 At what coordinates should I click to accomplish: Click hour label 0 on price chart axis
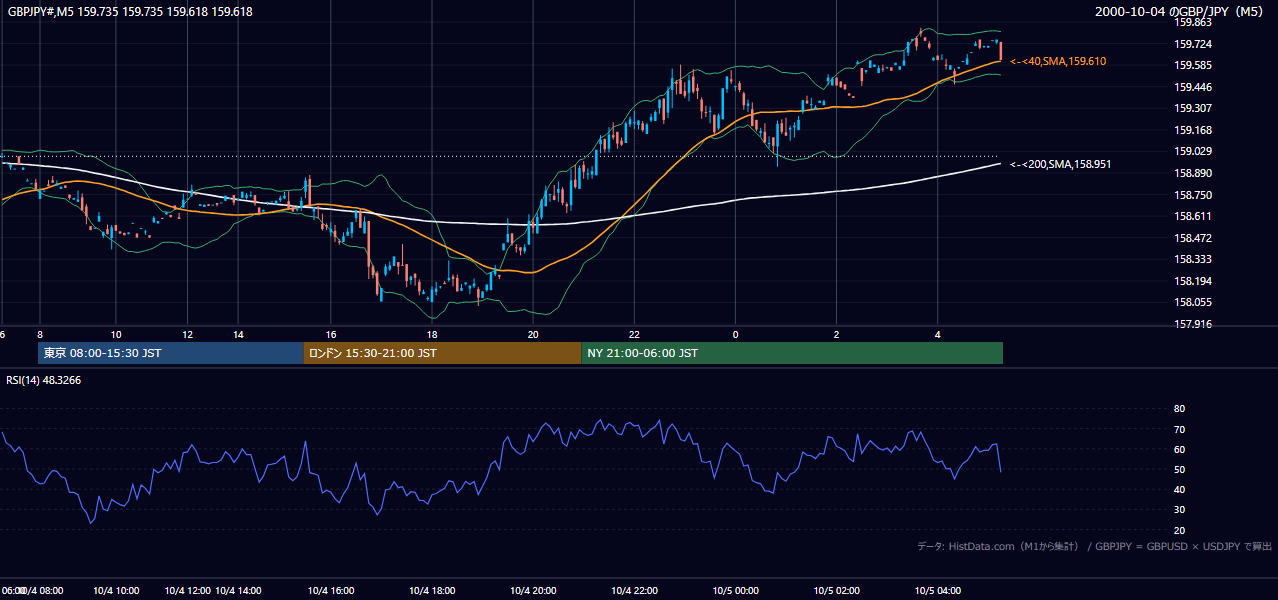pyautogui.click(x=735, y=334)
